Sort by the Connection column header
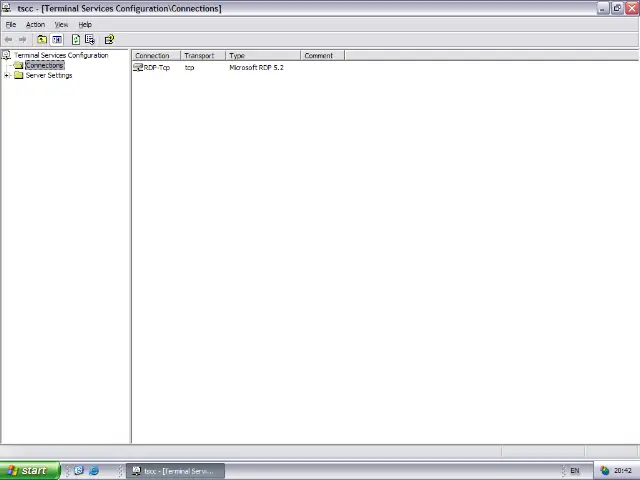The width and height of the screenshot is (640, 480). [x=156, y=56]
